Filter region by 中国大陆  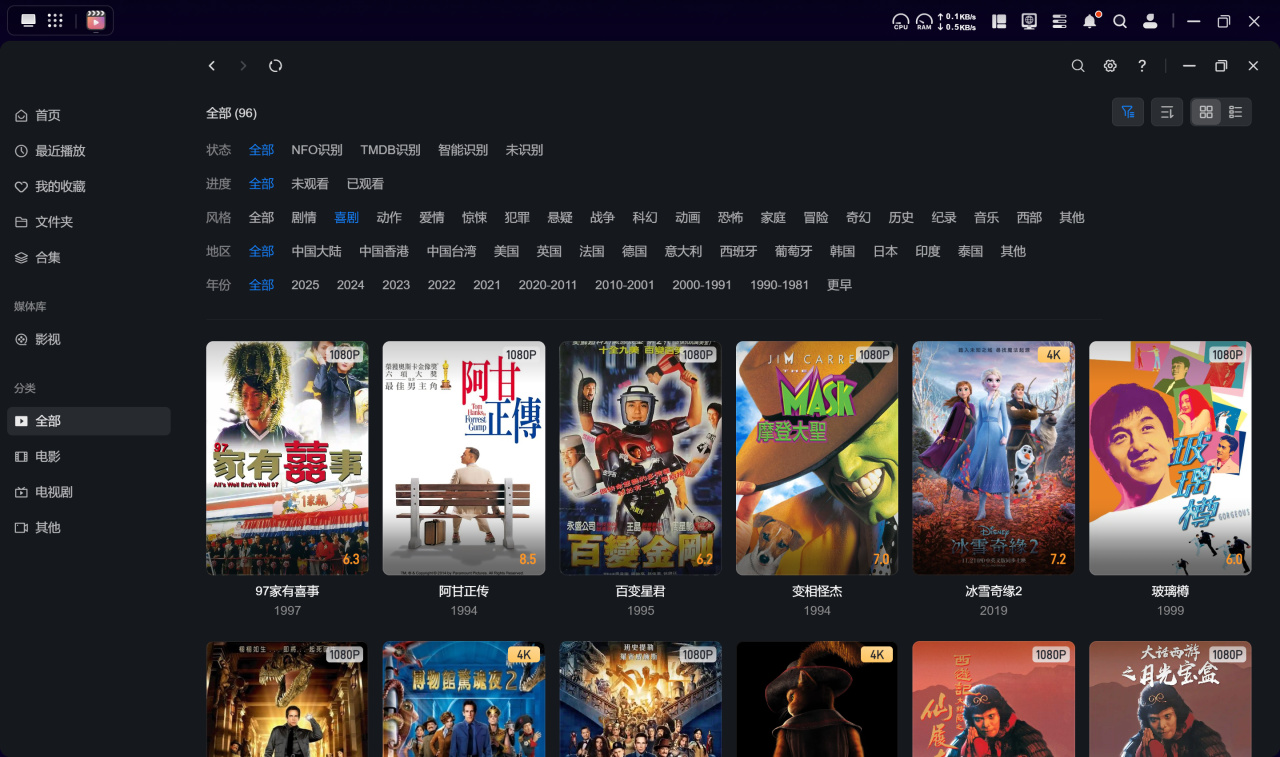pyautogui.click(x=317, y=251)
